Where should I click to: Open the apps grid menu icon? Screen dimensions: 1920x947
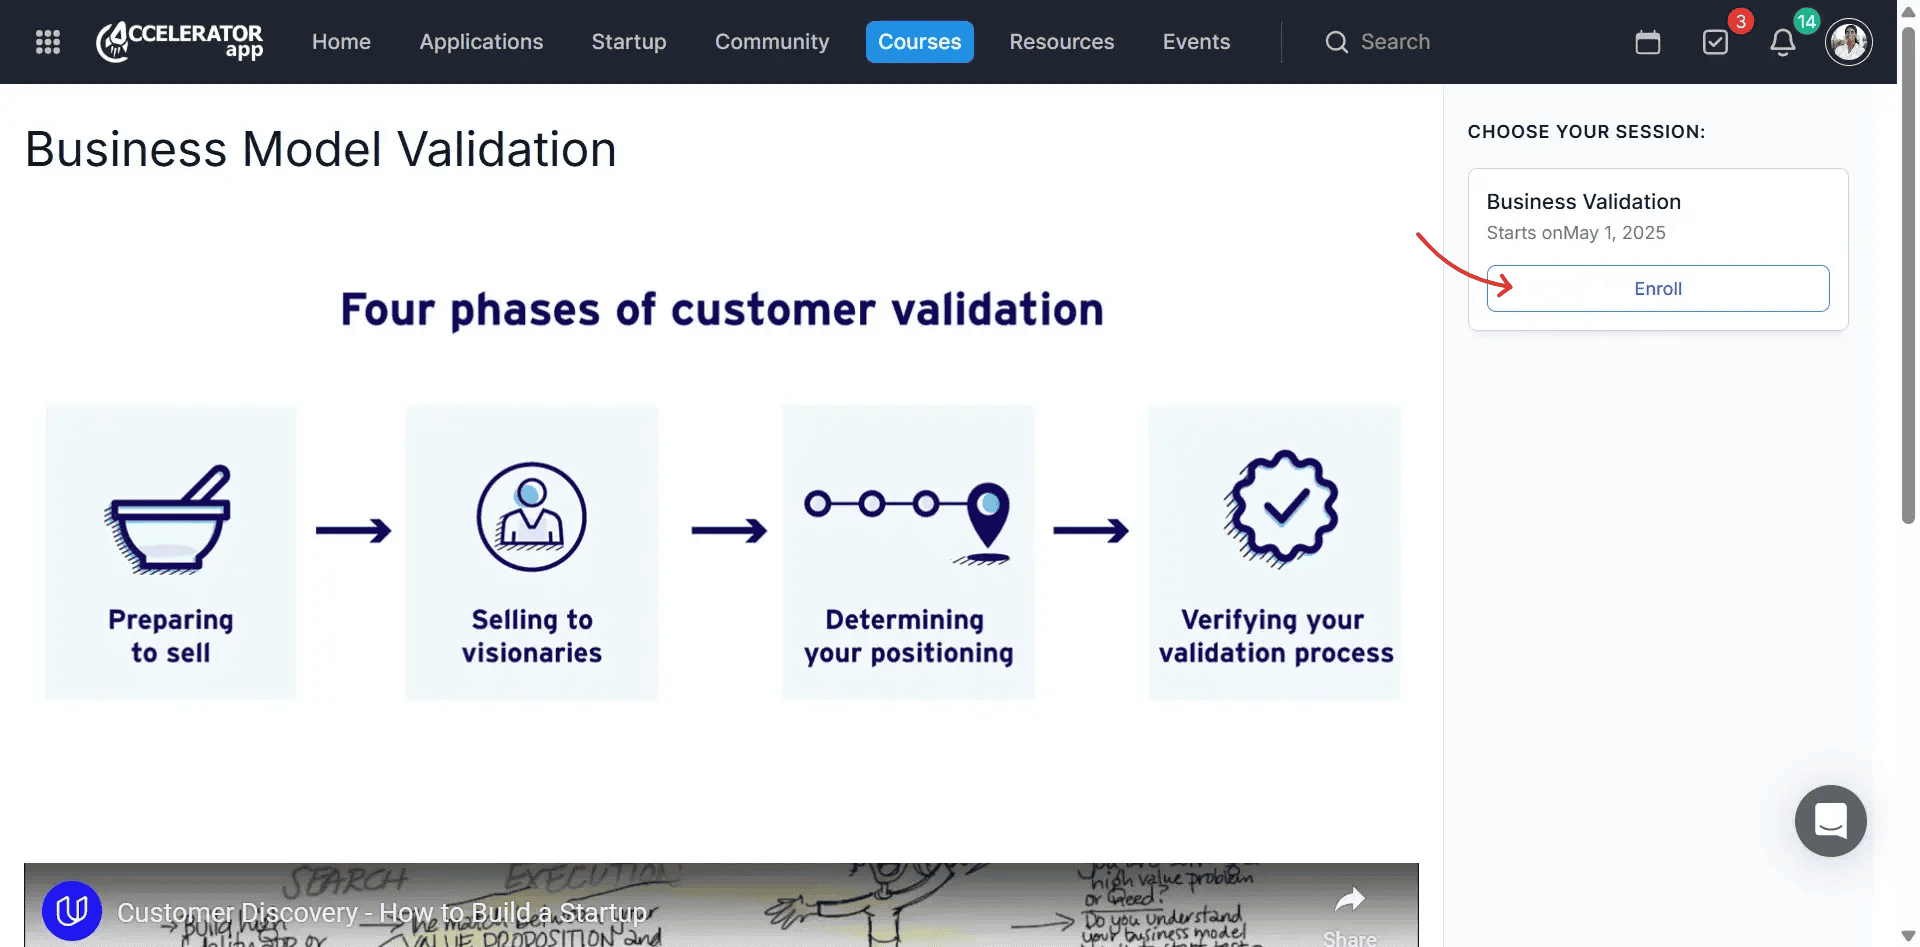pyautogui.click(x=48, y=42)
